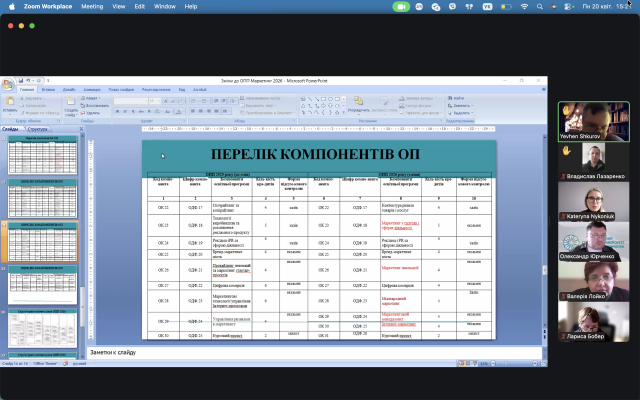
Task: Click the Undo arrow in Quick Access
Action: tap(28, 81)
